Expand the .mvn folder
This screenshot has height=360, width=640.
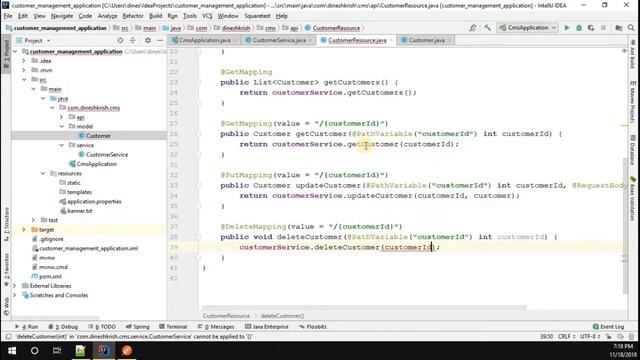tap(24, 70)
